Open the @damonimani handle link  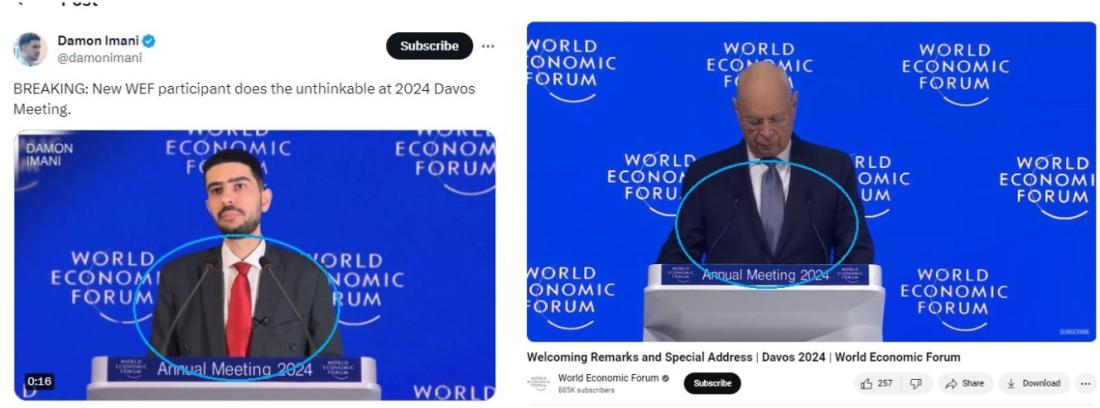100,58
